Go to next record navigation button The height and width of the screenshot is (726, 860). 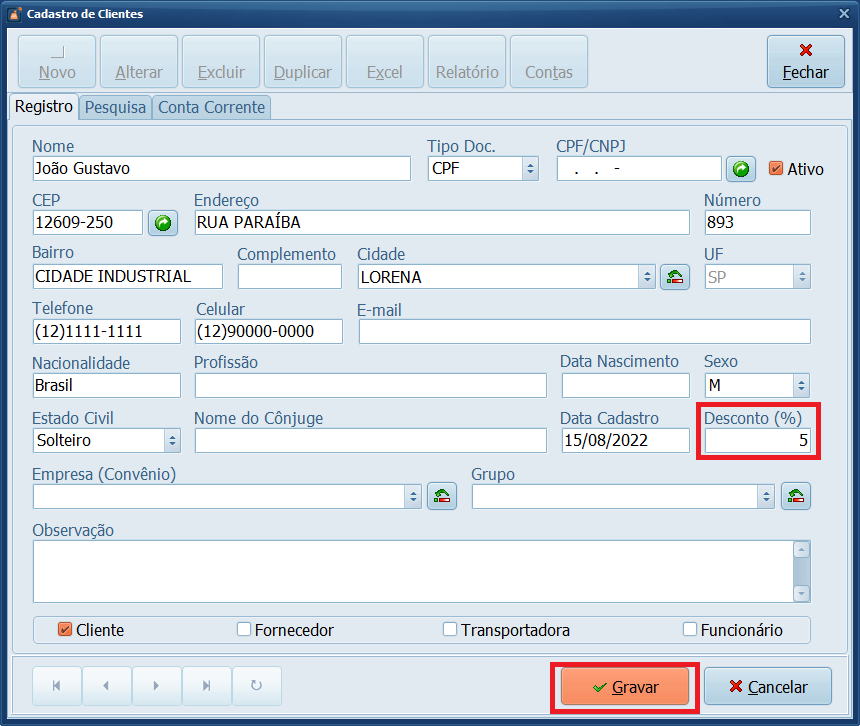[x=156, y=685]
